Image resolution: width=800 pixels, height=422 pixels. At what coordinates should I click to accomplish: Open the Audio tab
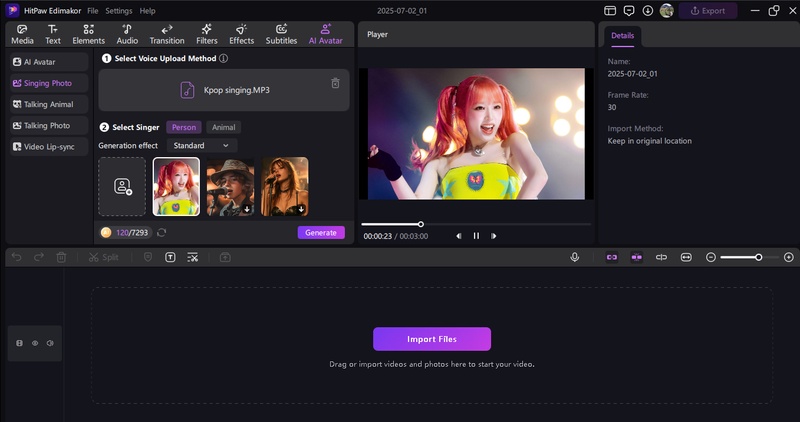[x=127, y=34]
